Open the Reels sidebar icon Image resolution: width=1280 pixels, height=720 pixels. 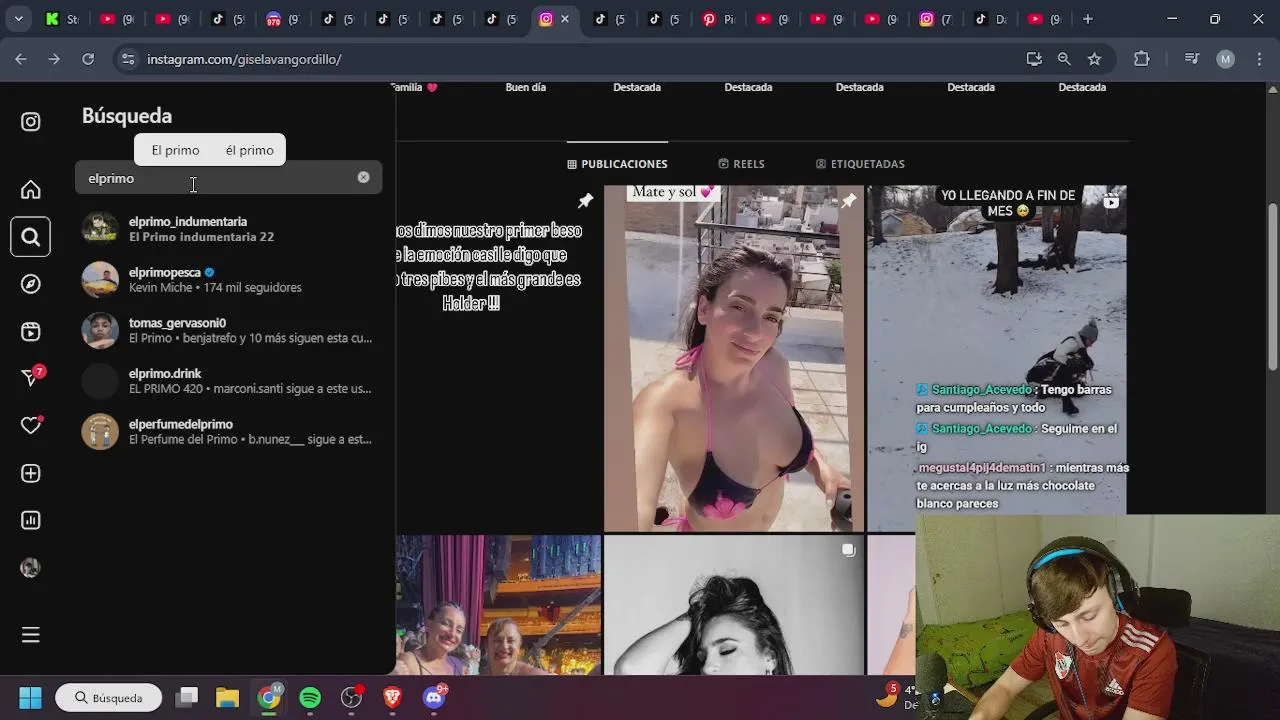click(x=31, y=331)
